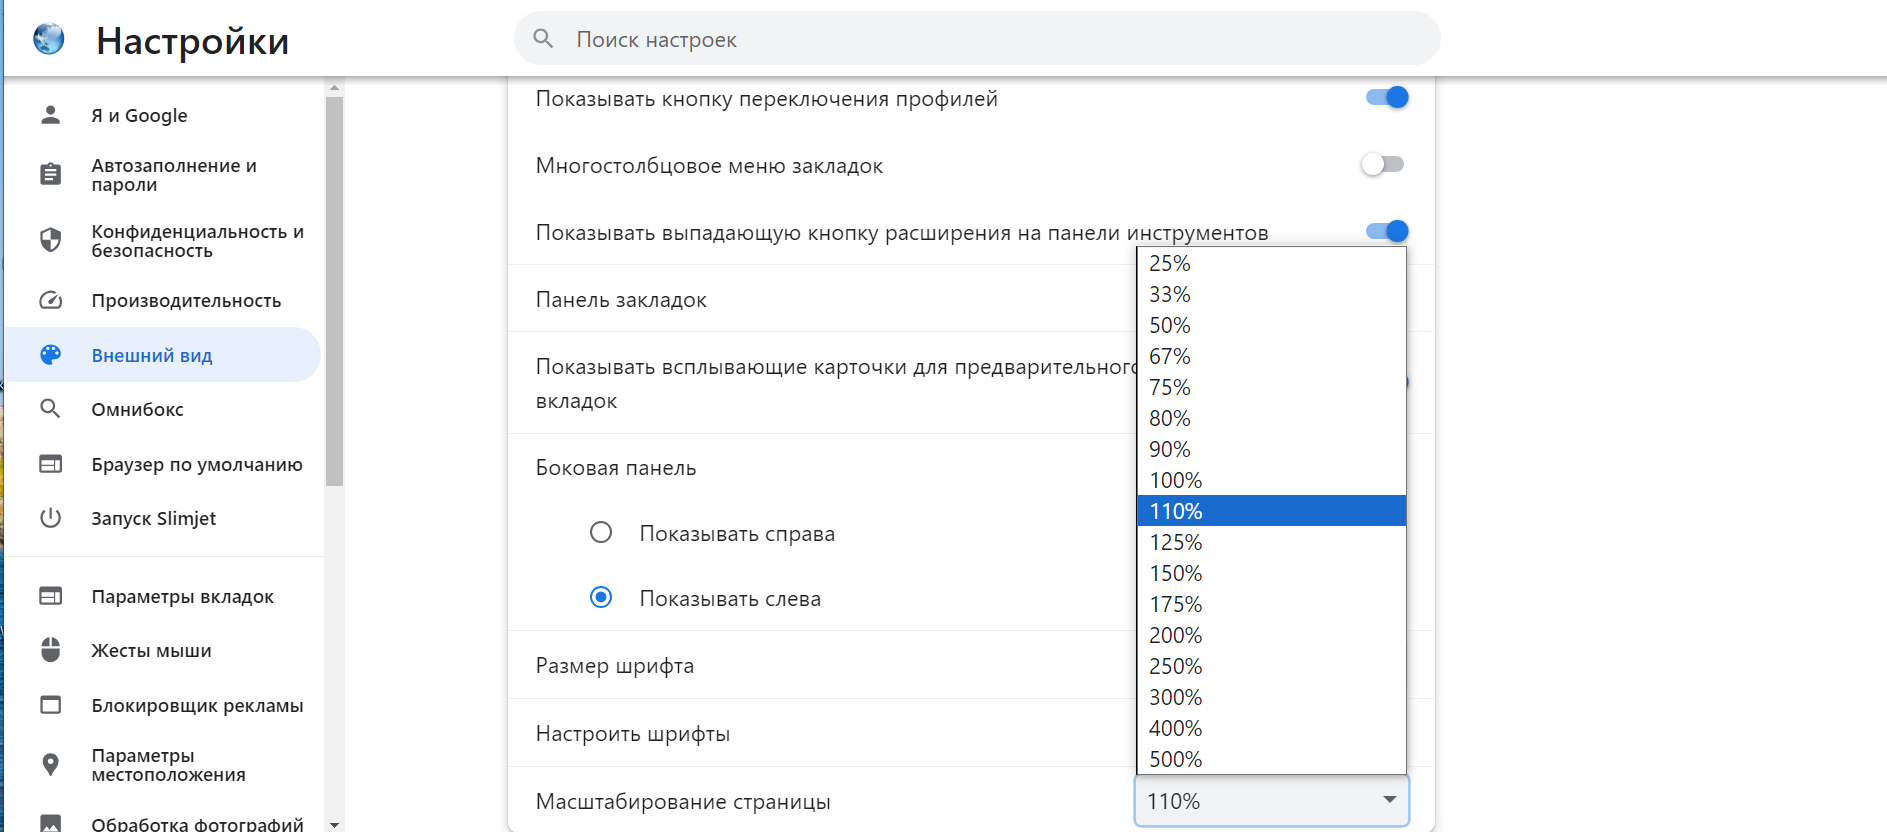The image size is (1887, 832).
Task: Click the location pin icon for Параметры местоположения
Action: click(50, 765)
